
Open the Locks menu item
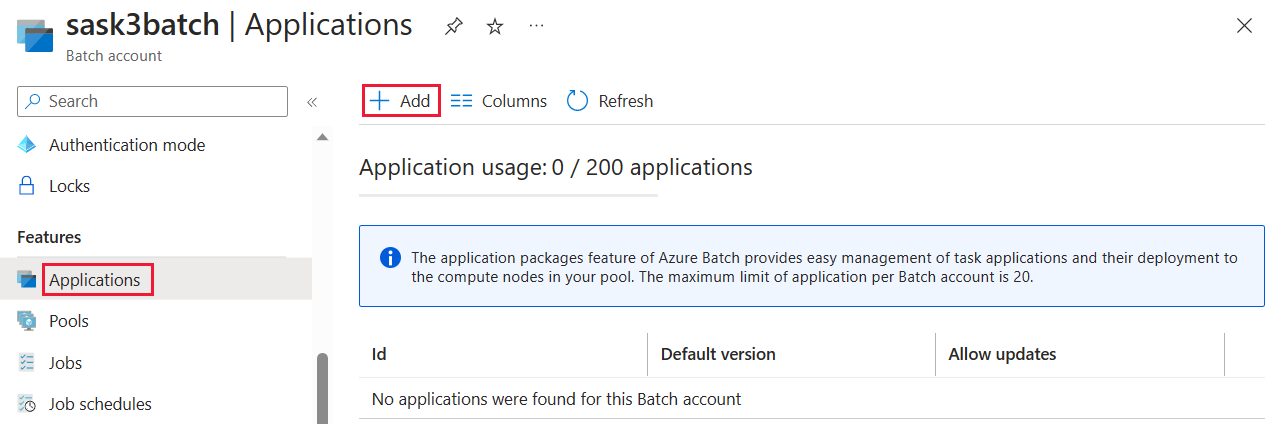(x=69, y=186)
